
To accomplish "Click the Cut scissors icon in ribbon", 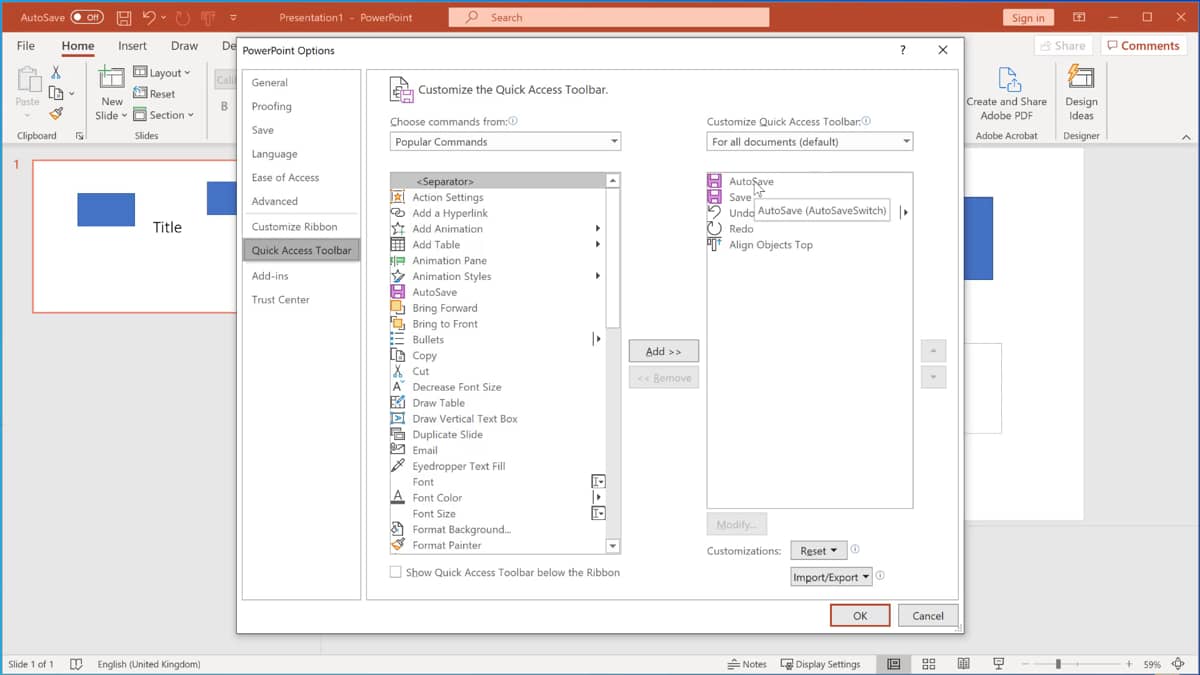I will coord(56,73).
